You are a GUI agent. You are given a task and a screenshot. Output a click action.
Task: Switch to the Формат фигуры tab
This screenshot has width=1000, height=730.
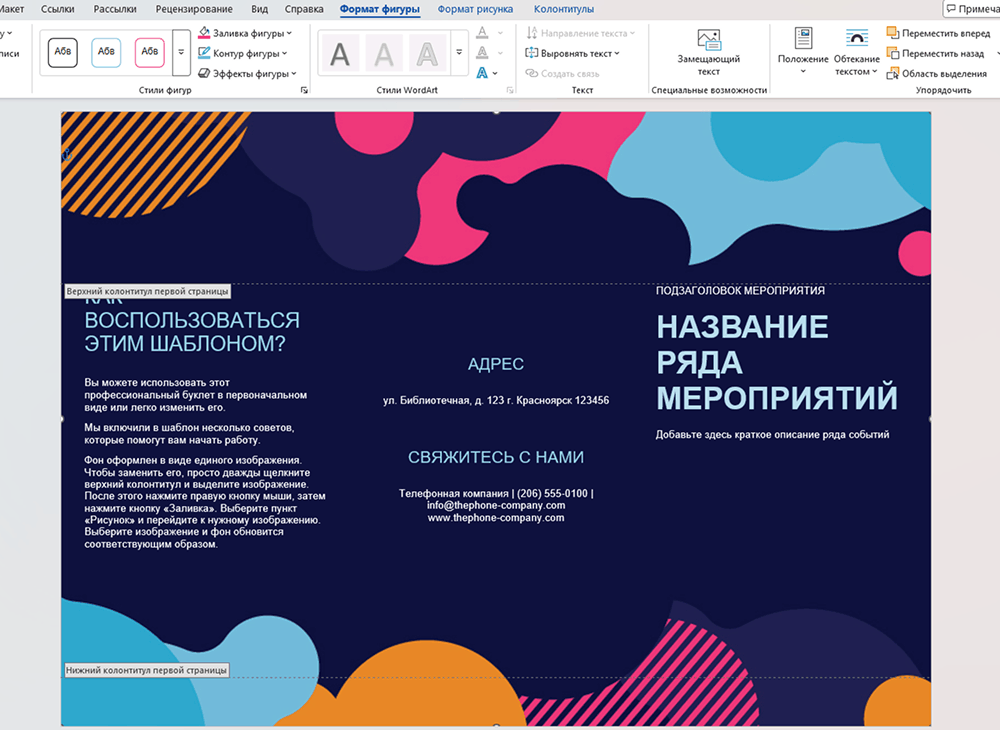(379, 9)
